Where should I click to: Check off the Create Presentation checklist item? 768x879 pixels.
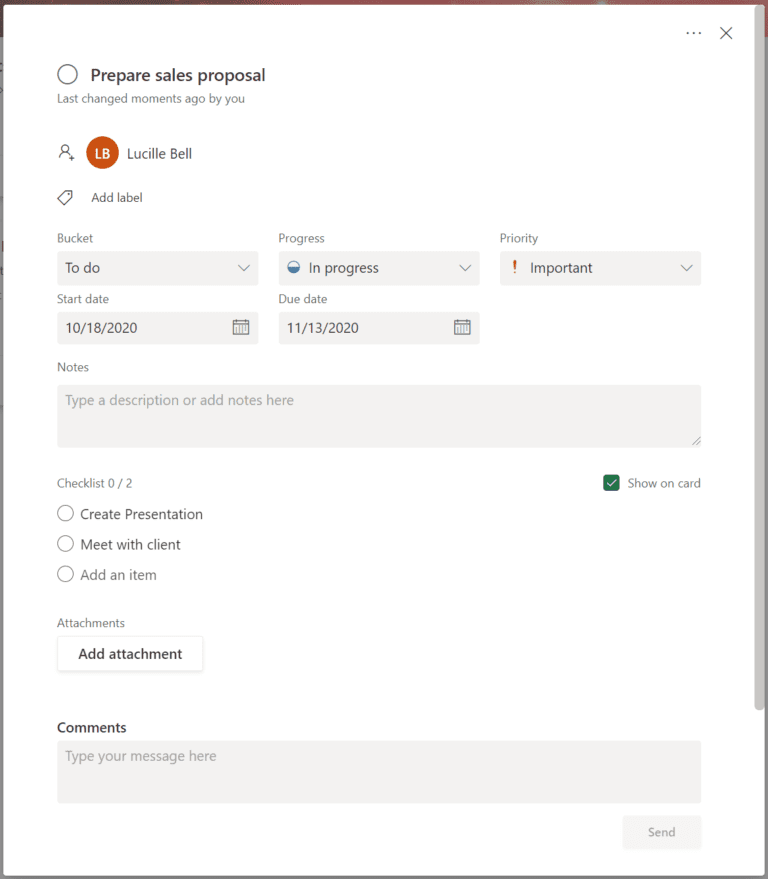(65, 513)
